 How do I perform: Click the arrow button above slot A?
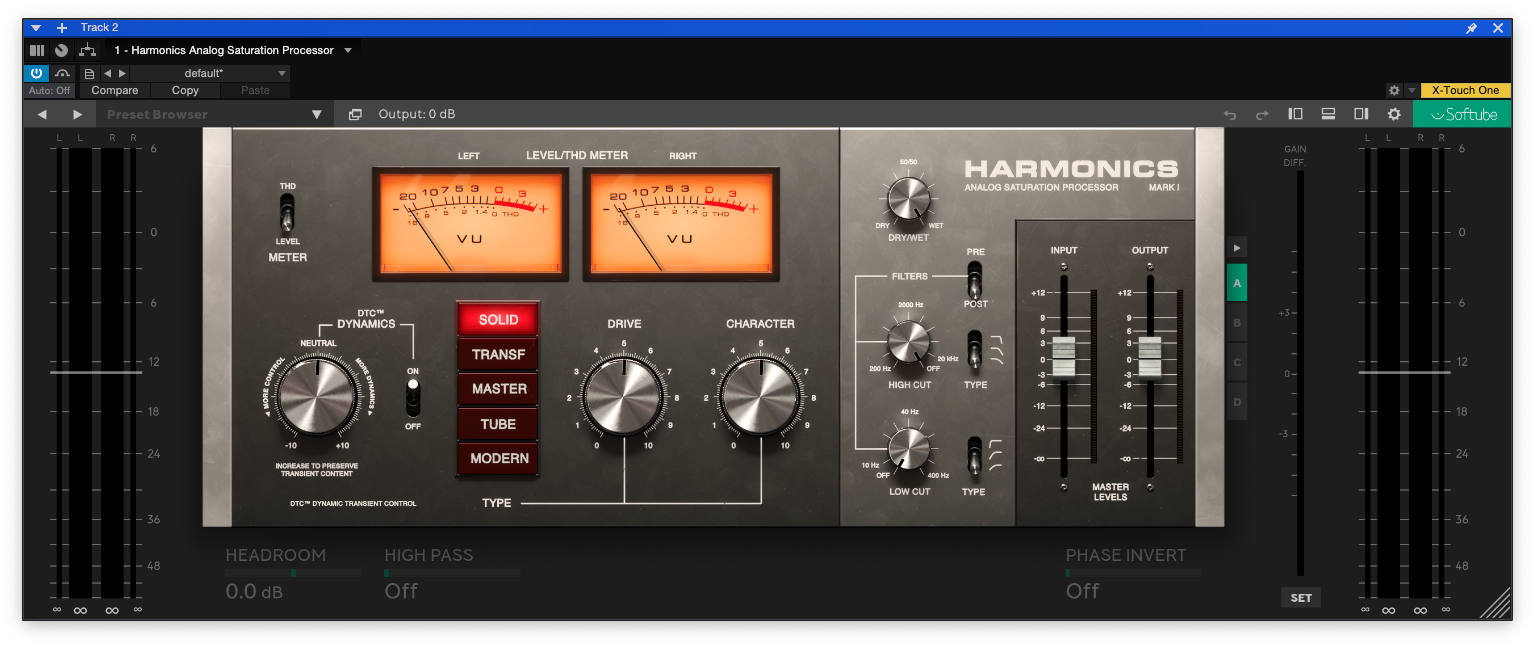pyautogui.click(x=1237, y=247)
